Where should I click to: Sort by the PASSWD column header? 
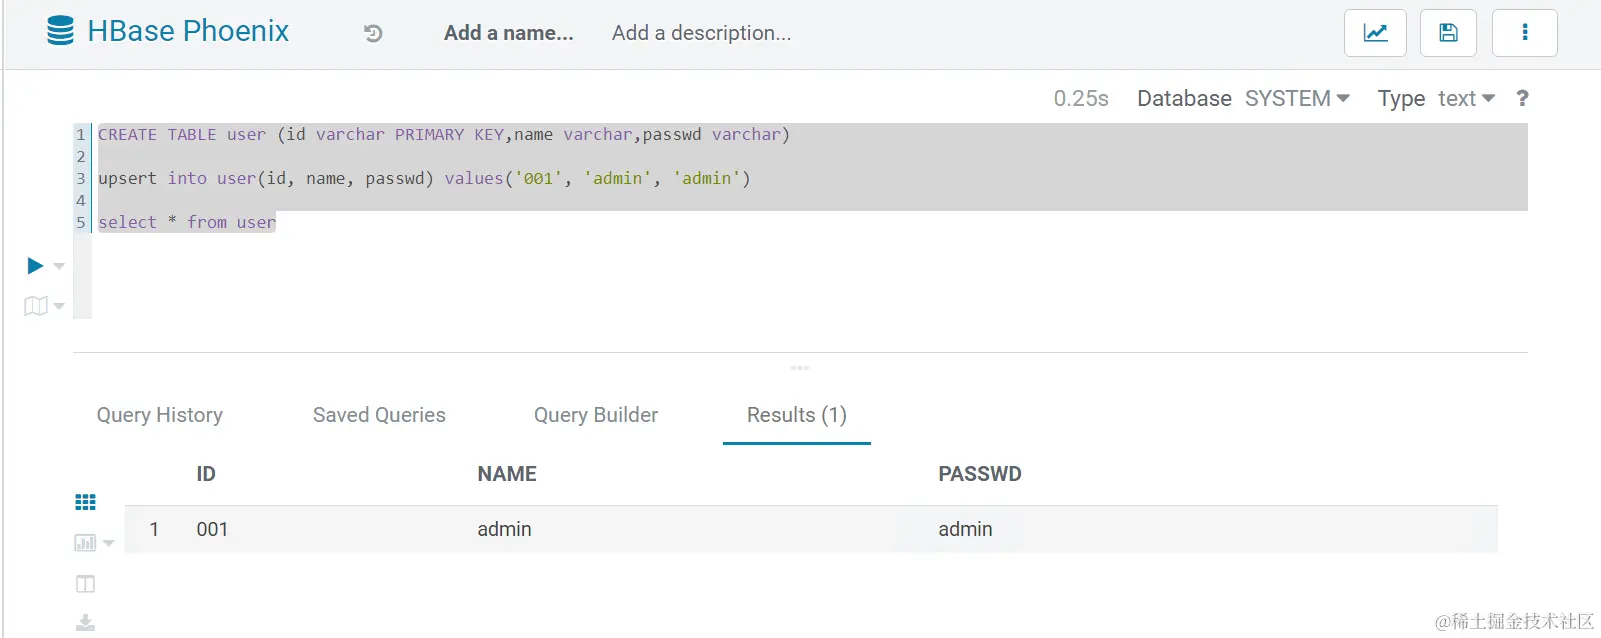tap(980, 474)
